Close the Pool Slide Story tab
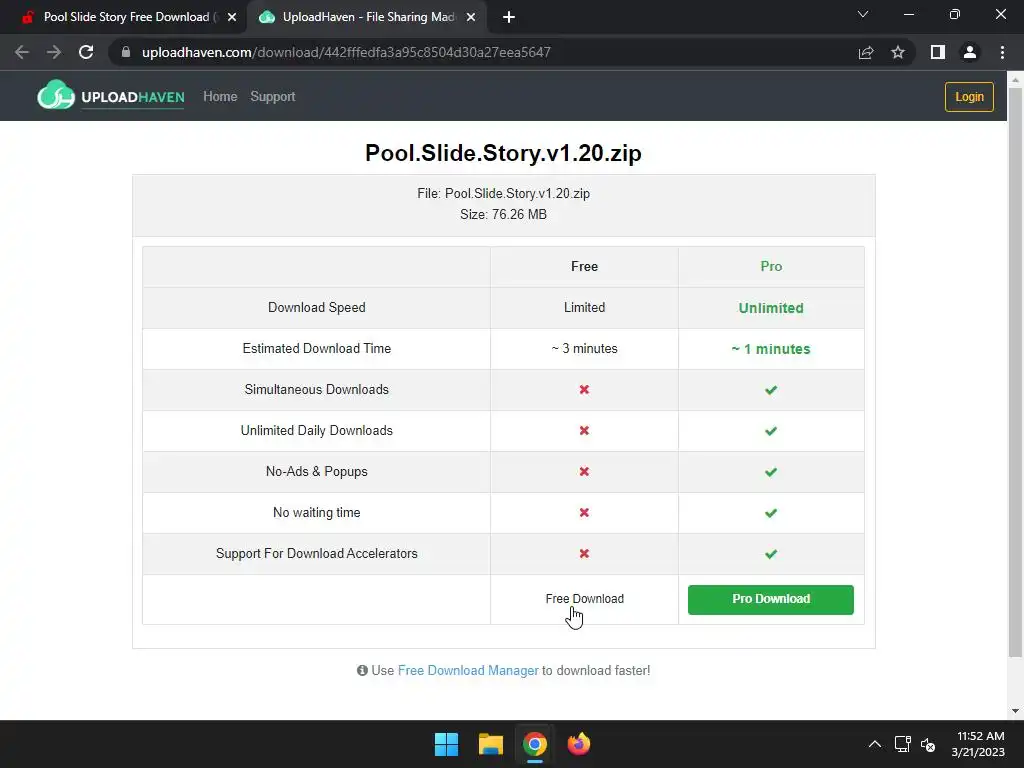Image resolution: width=1024 pixels, height=768 pixels. tap(232, 17)
